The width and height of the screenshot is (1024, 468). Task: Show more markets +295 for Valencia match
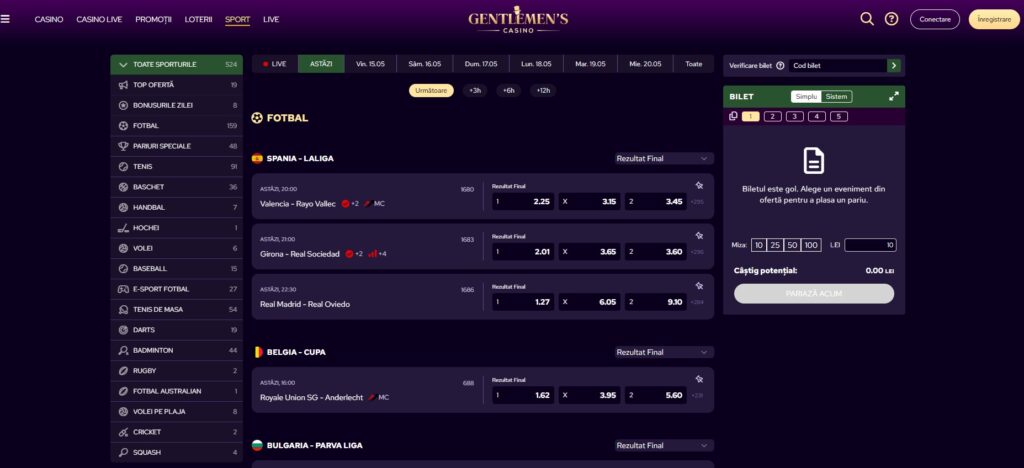click(697, 202)
